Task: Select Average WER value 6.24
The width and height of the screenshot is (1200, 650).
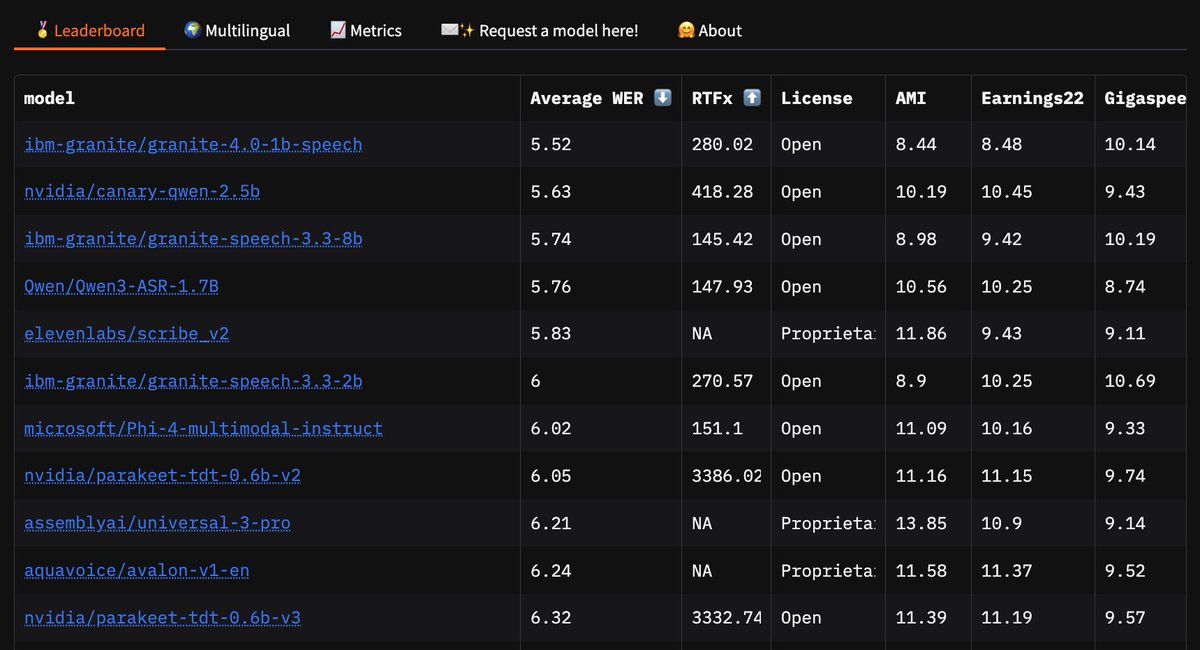Action: pyautogui.click(x=550, y=571)
